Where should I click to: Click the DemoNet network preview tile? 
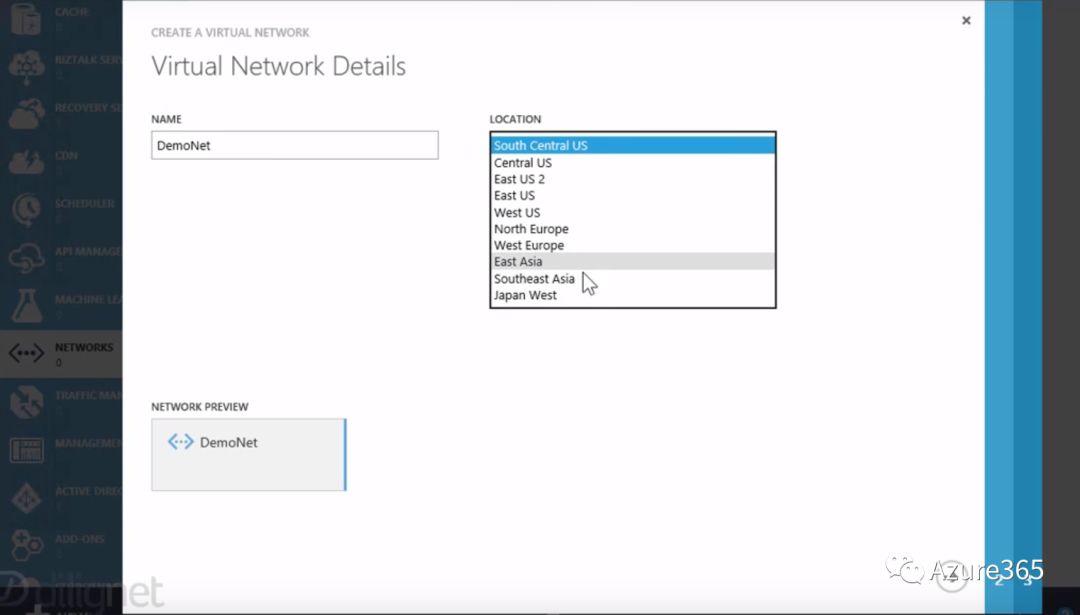point(248,455)
